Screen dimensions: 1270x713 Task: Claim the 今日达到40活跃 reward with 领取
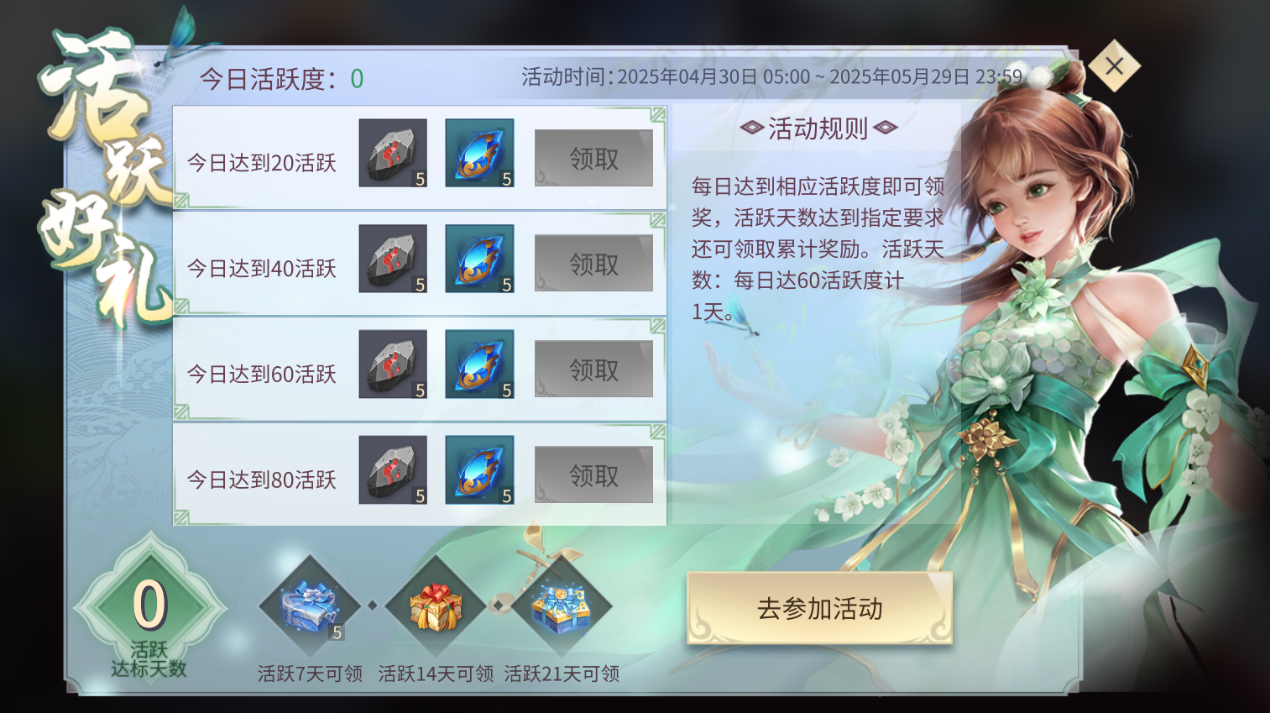click(594, 264)
